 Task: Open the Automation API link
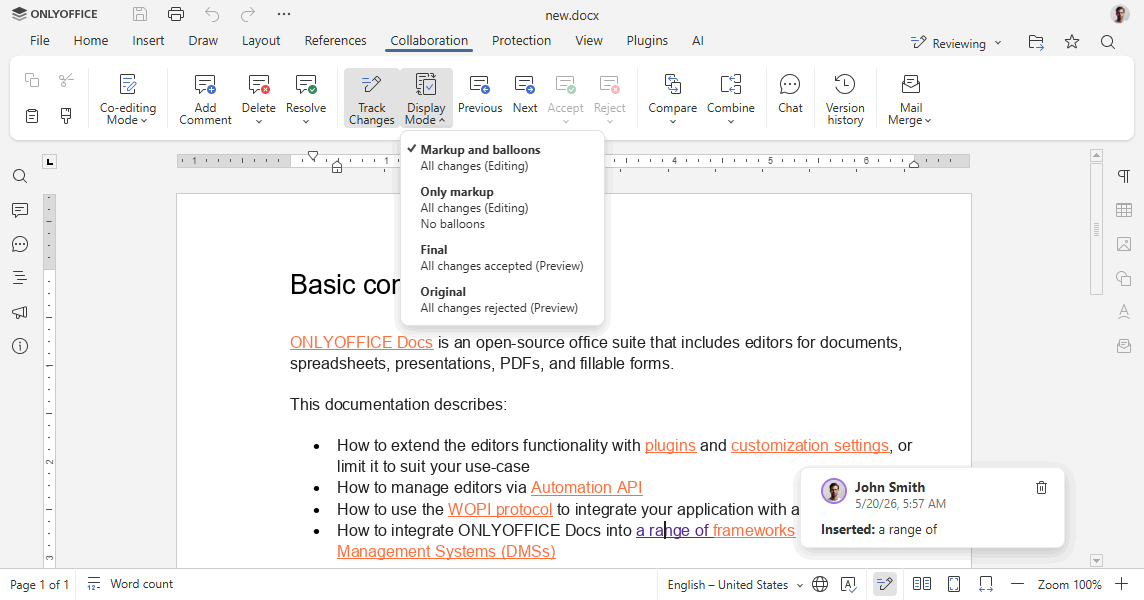coord(587,487)
